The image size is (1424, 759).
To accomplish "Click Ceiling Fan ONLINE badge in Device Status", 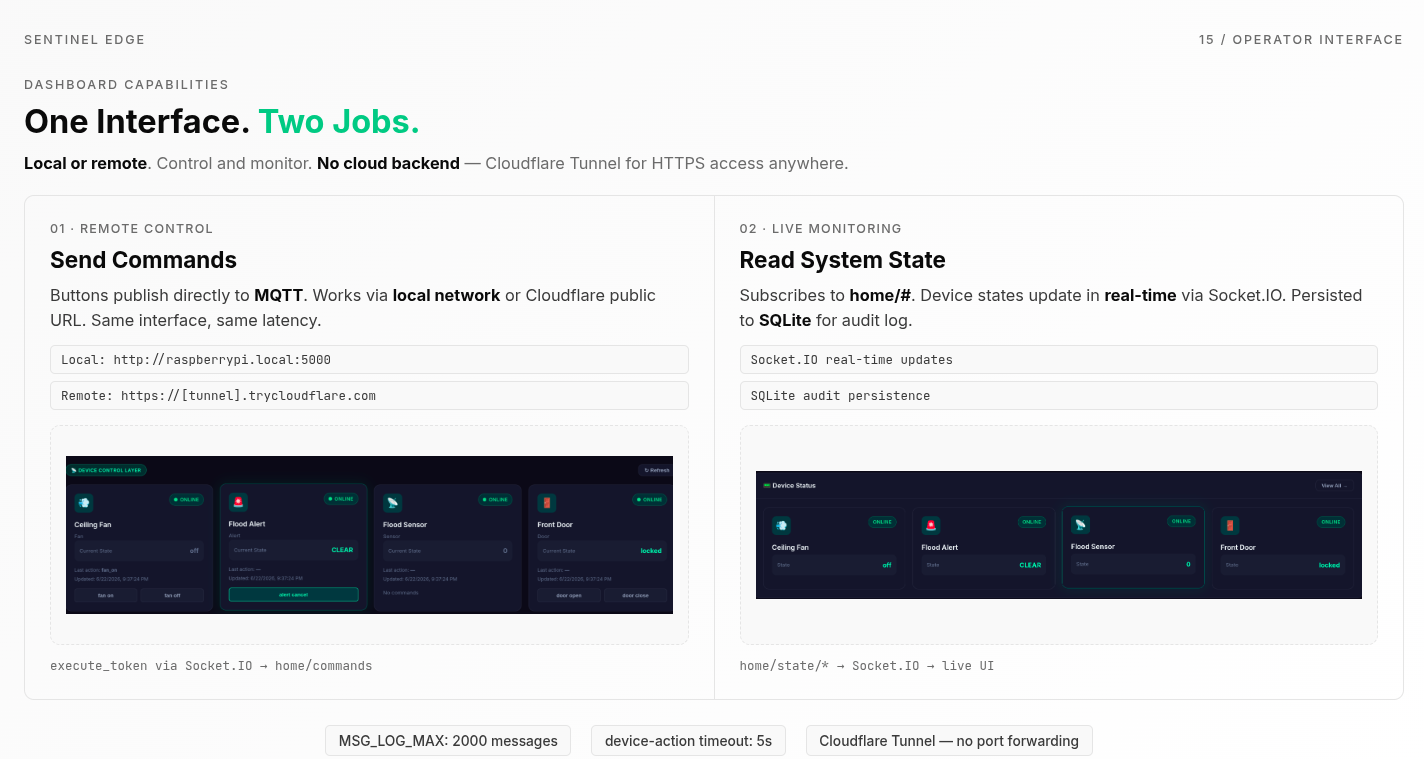I will (883, 522).
